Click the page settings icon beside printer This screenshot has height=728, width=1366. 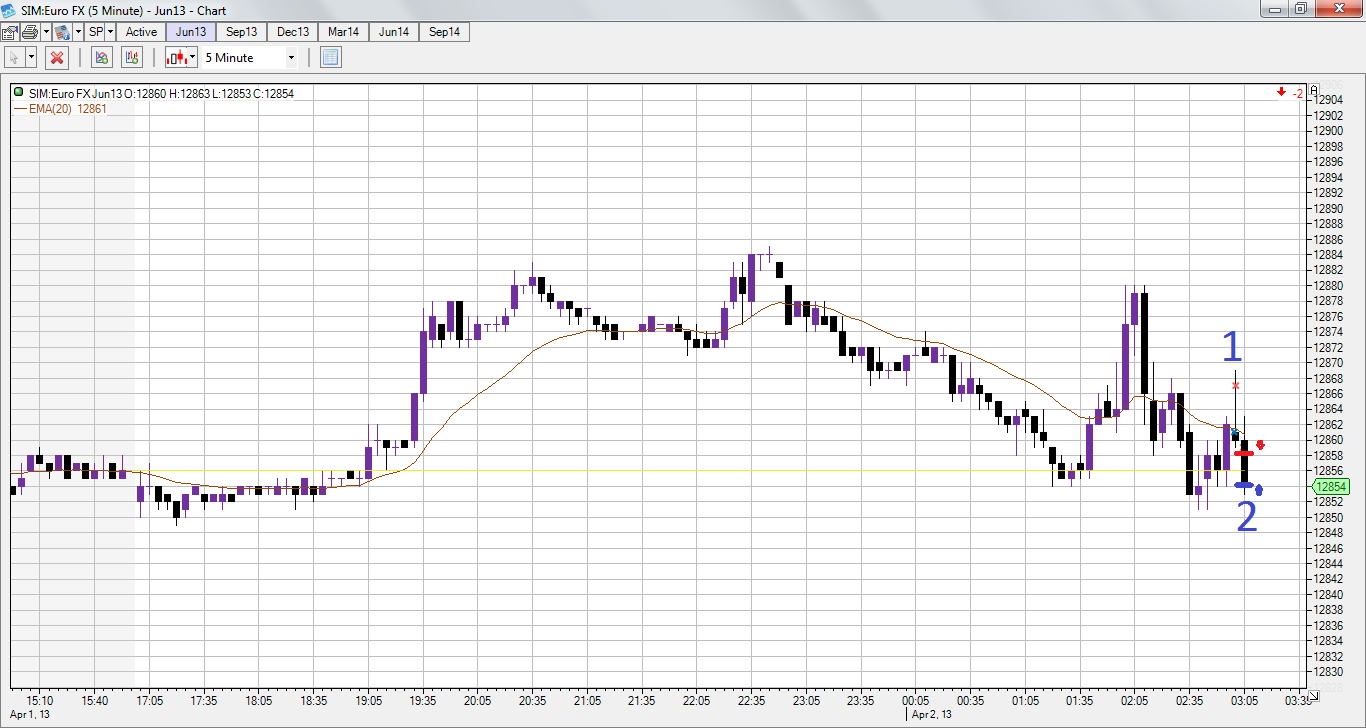tap(62, 32)
